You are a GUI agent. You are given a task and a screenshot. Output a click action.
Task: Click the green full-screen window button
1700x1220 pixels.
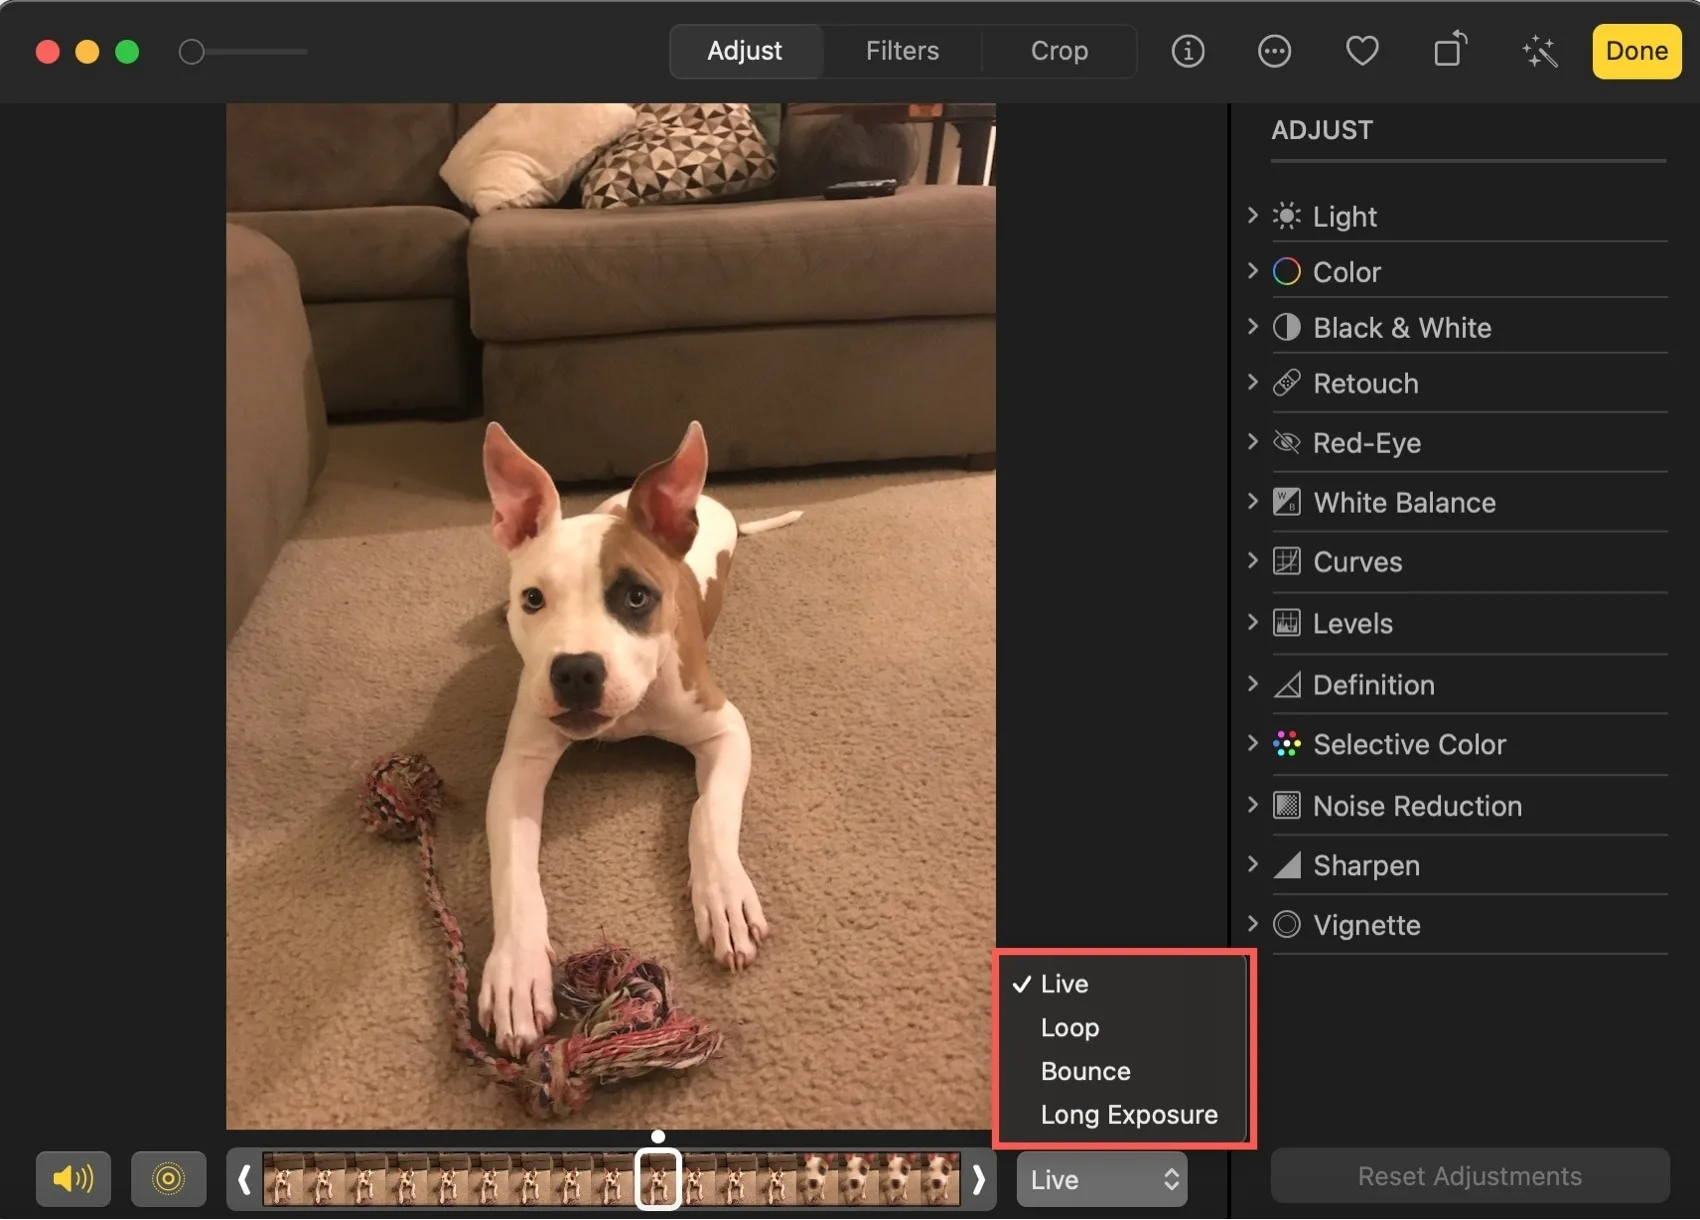(x=127, y=52)
